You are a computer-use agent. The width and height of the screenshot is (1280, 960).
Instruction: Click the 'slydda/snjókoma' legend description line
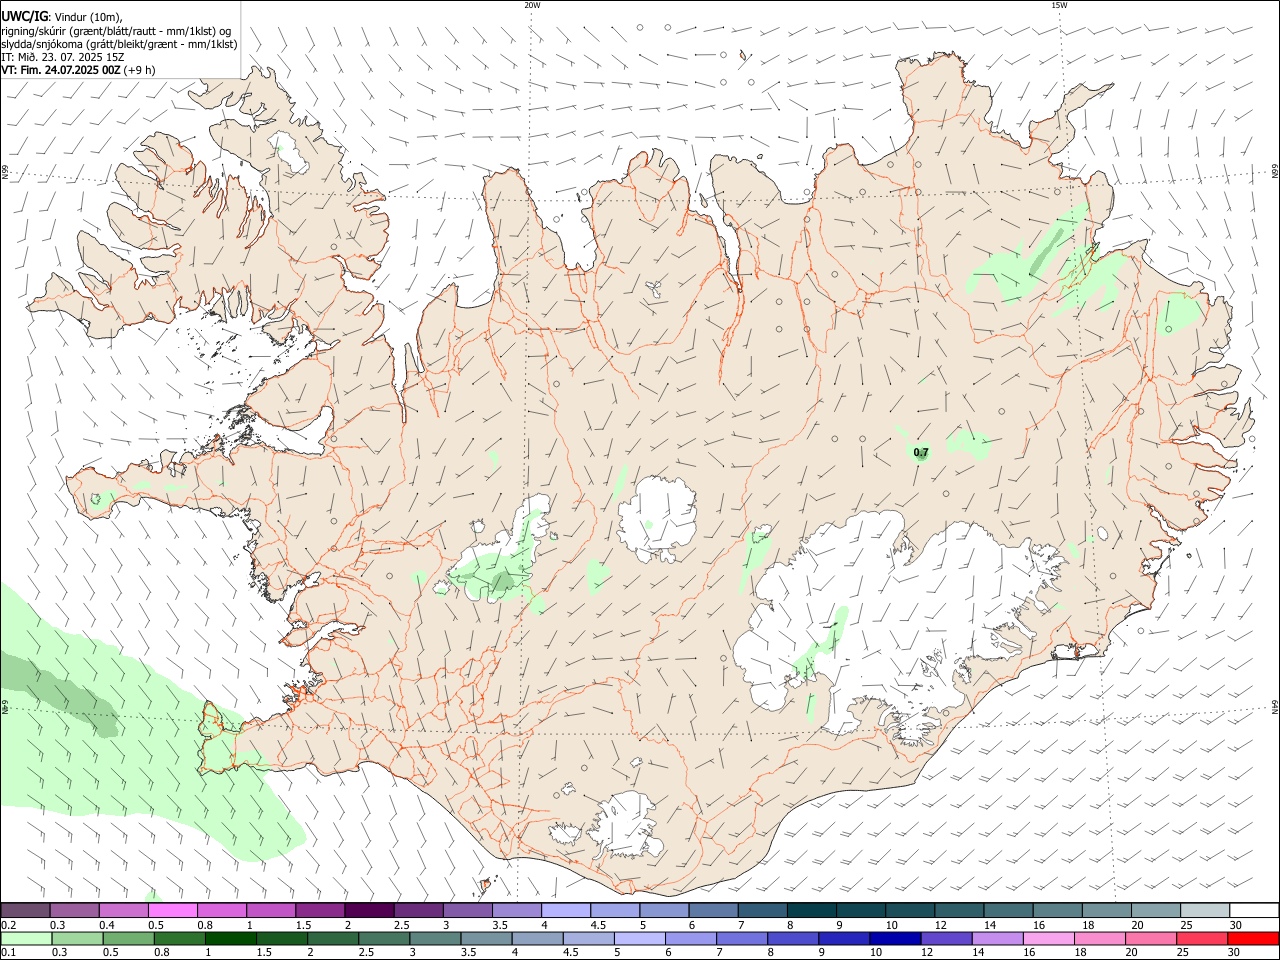(119, 44)
